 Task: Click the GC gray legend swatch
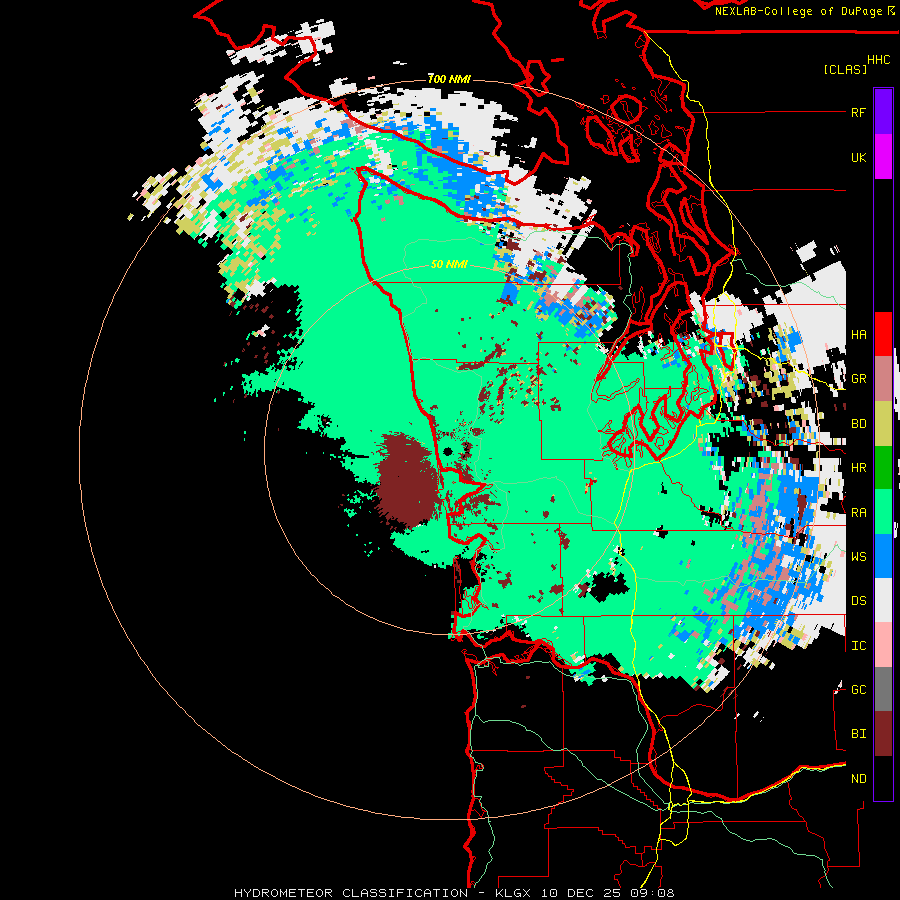tap(883, 689)
